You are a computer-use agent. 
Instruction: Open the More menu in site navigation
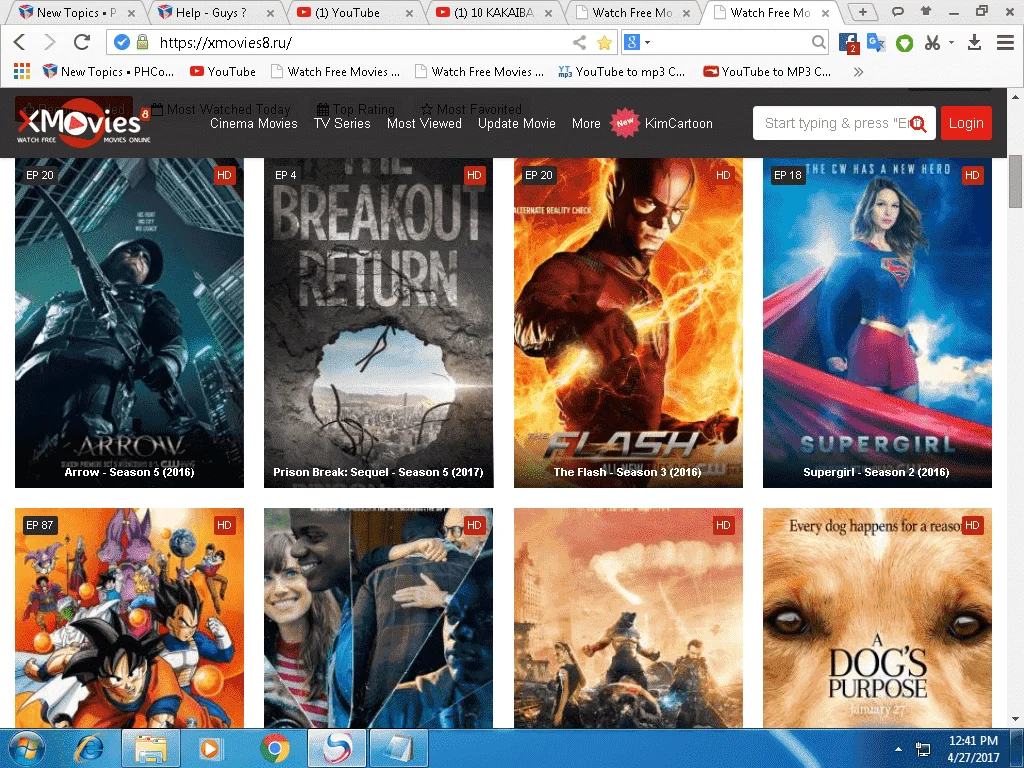click(x=586, y=123)
